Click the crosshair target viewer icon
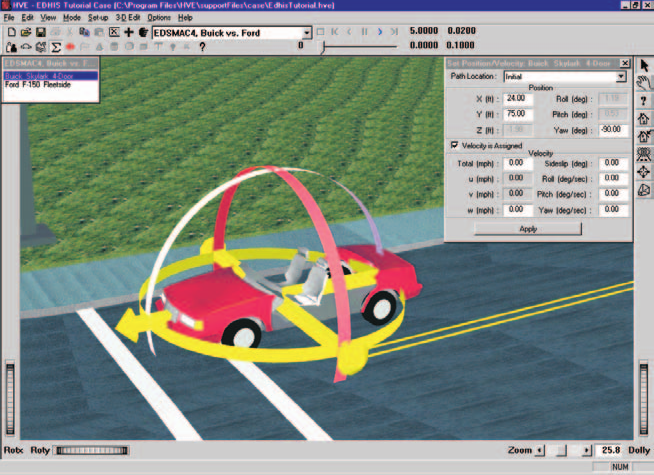The image size is (654, 475). tap(644, 172)
